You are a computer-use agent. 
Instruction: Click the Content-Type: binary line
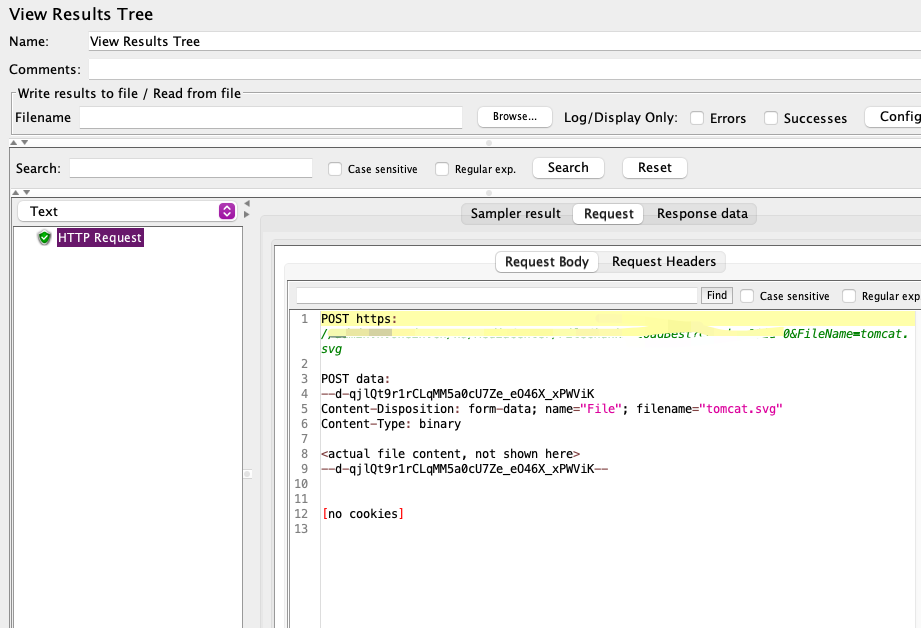[x=391, y=424]
